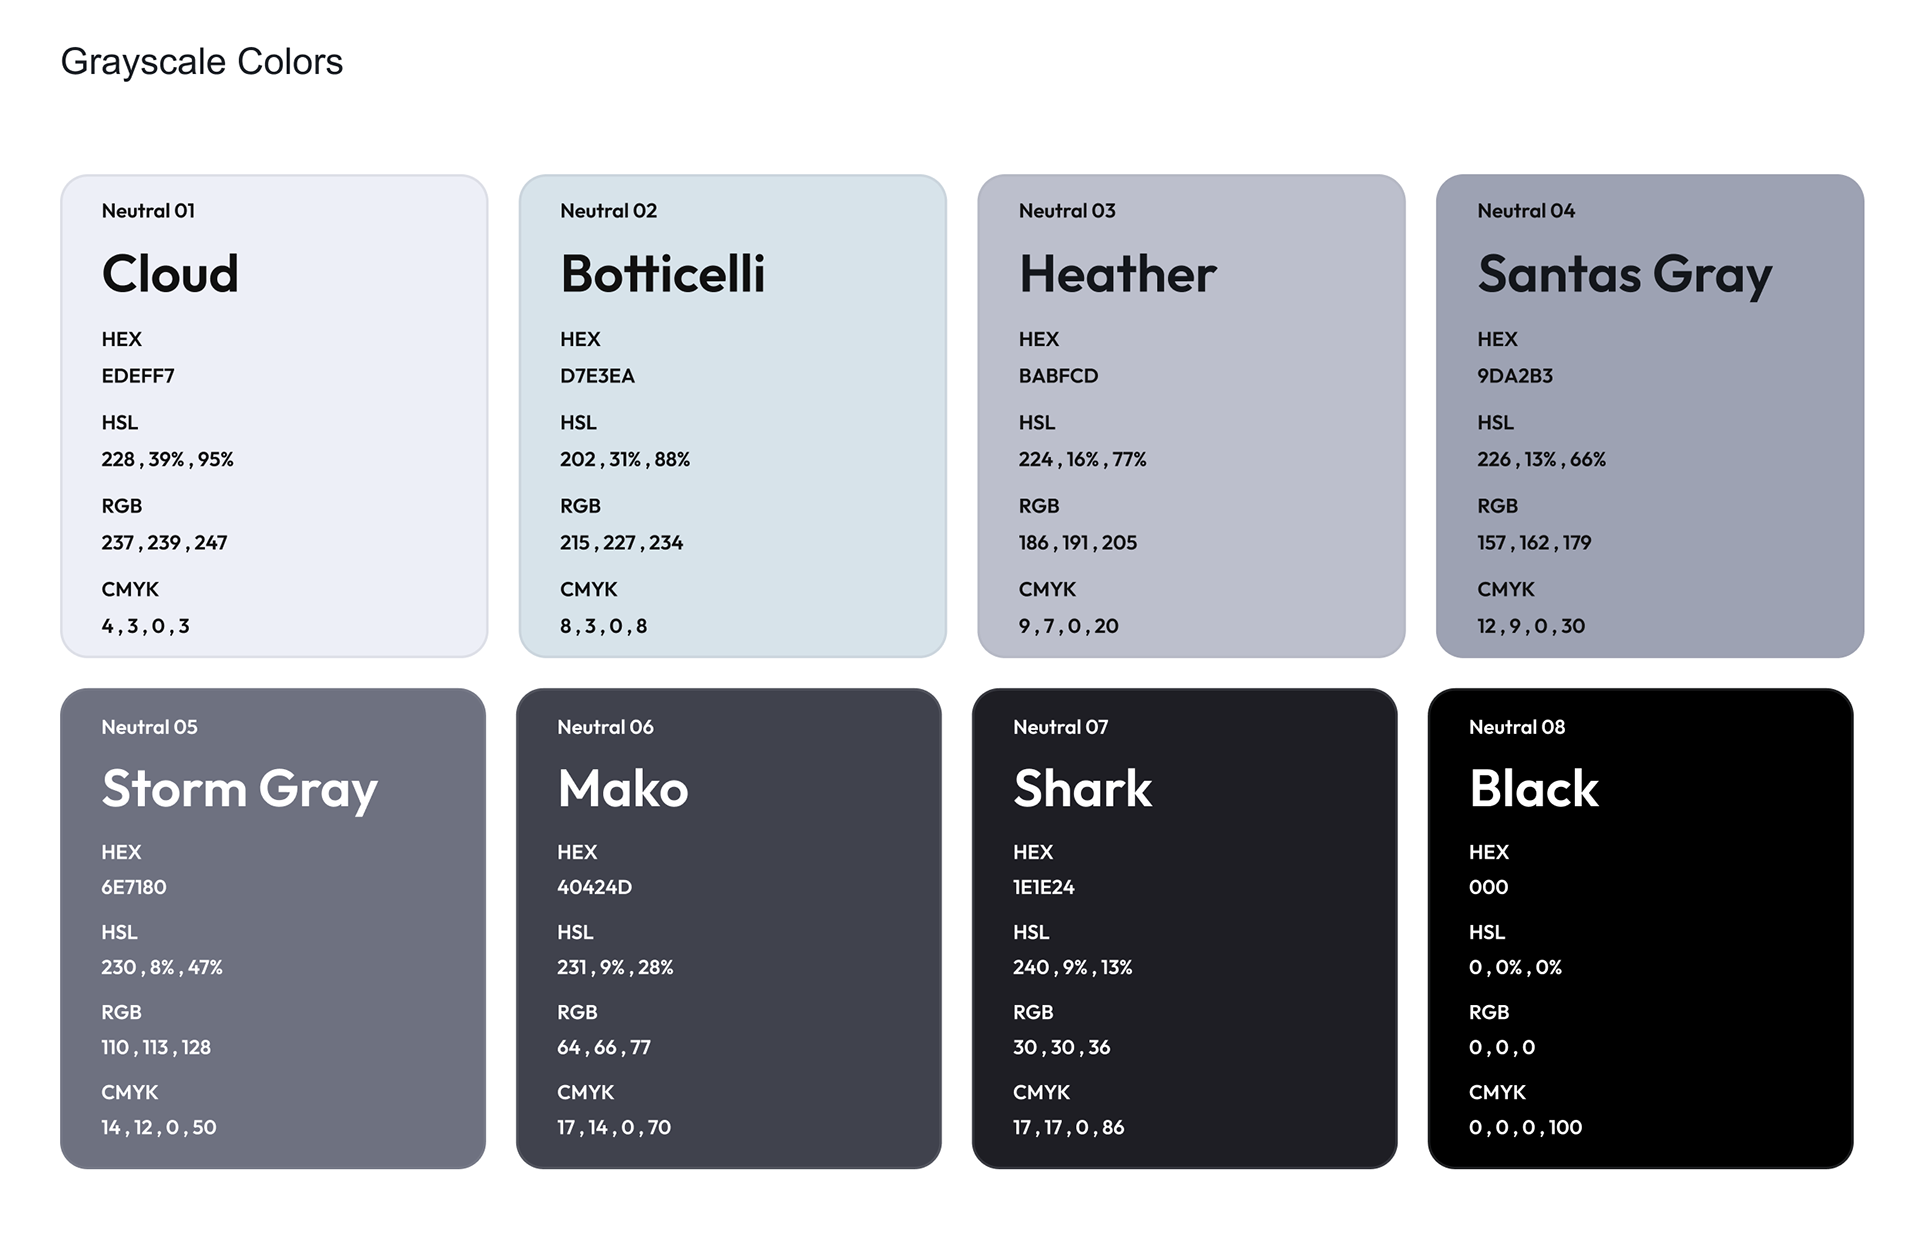Select the Mako color swatch title
Viewport: 1920px width, 1244px height.
(623, 789)
